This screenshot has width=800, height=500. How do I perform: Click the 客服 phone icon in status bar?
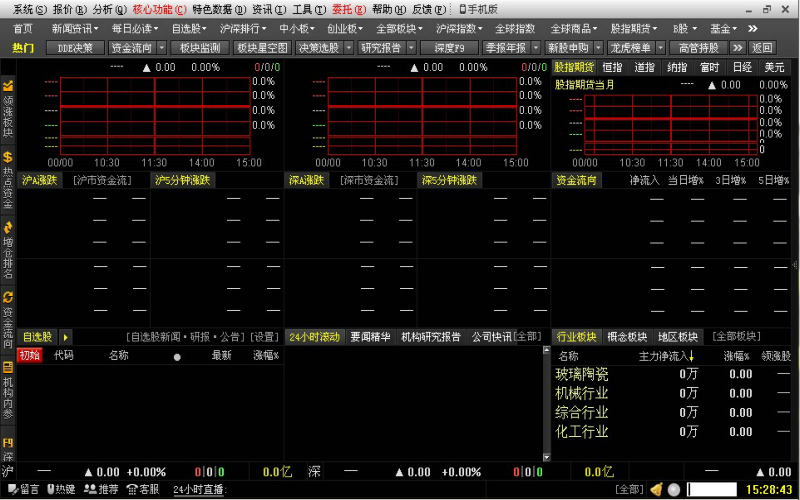tap(132, 490)
